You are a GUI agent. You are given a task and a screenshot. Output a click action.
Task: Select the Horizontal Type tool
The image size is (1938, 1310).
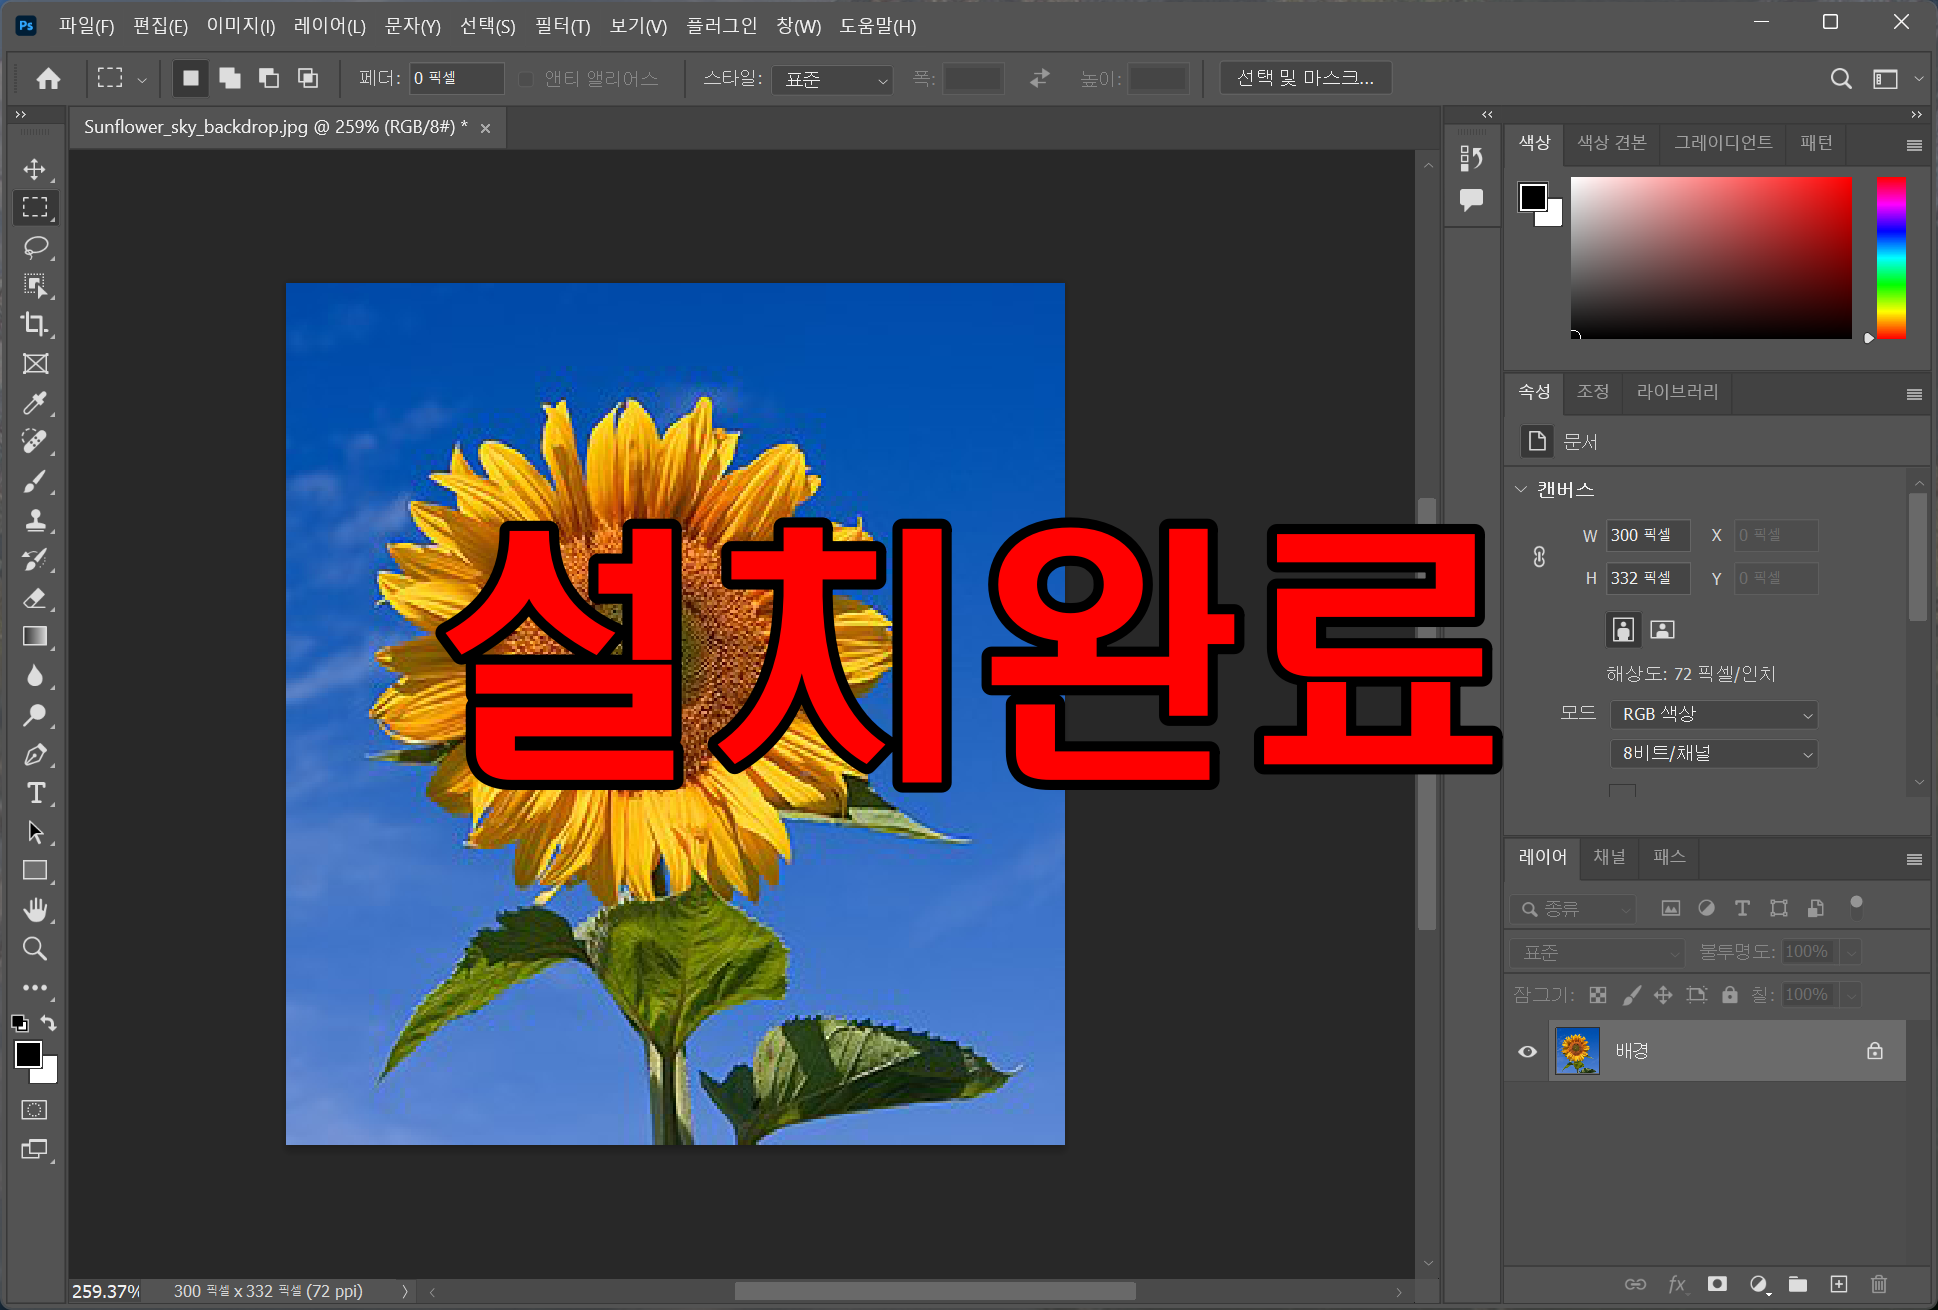pos(35,793)
